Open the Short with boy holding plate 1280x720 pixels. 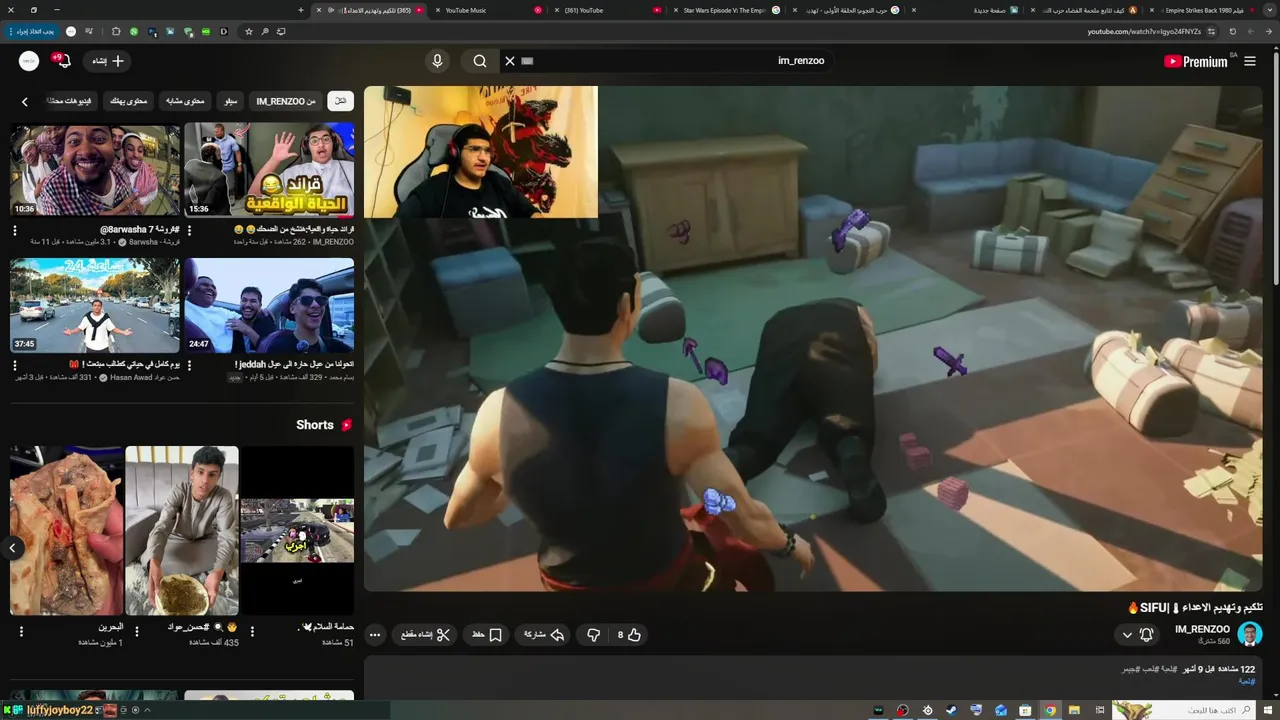click(182, 530)
